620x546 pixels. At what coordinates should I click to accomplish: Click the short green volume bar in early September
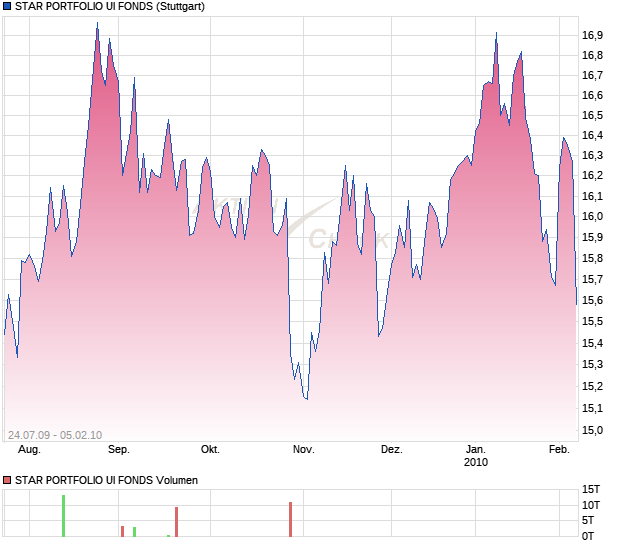click(134, 532)
